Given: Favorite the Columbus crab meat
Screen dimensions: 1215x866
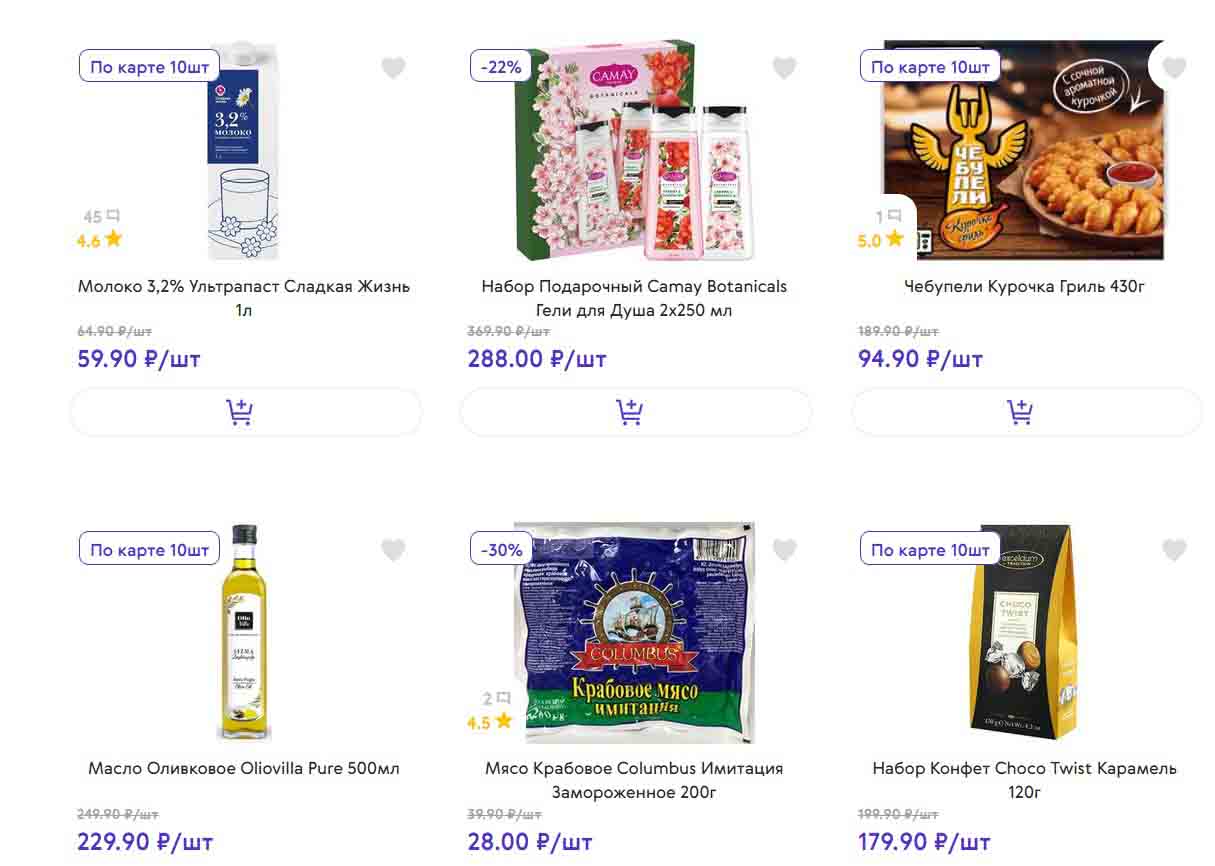Looking at the screenshot, I should pos(784,550).
